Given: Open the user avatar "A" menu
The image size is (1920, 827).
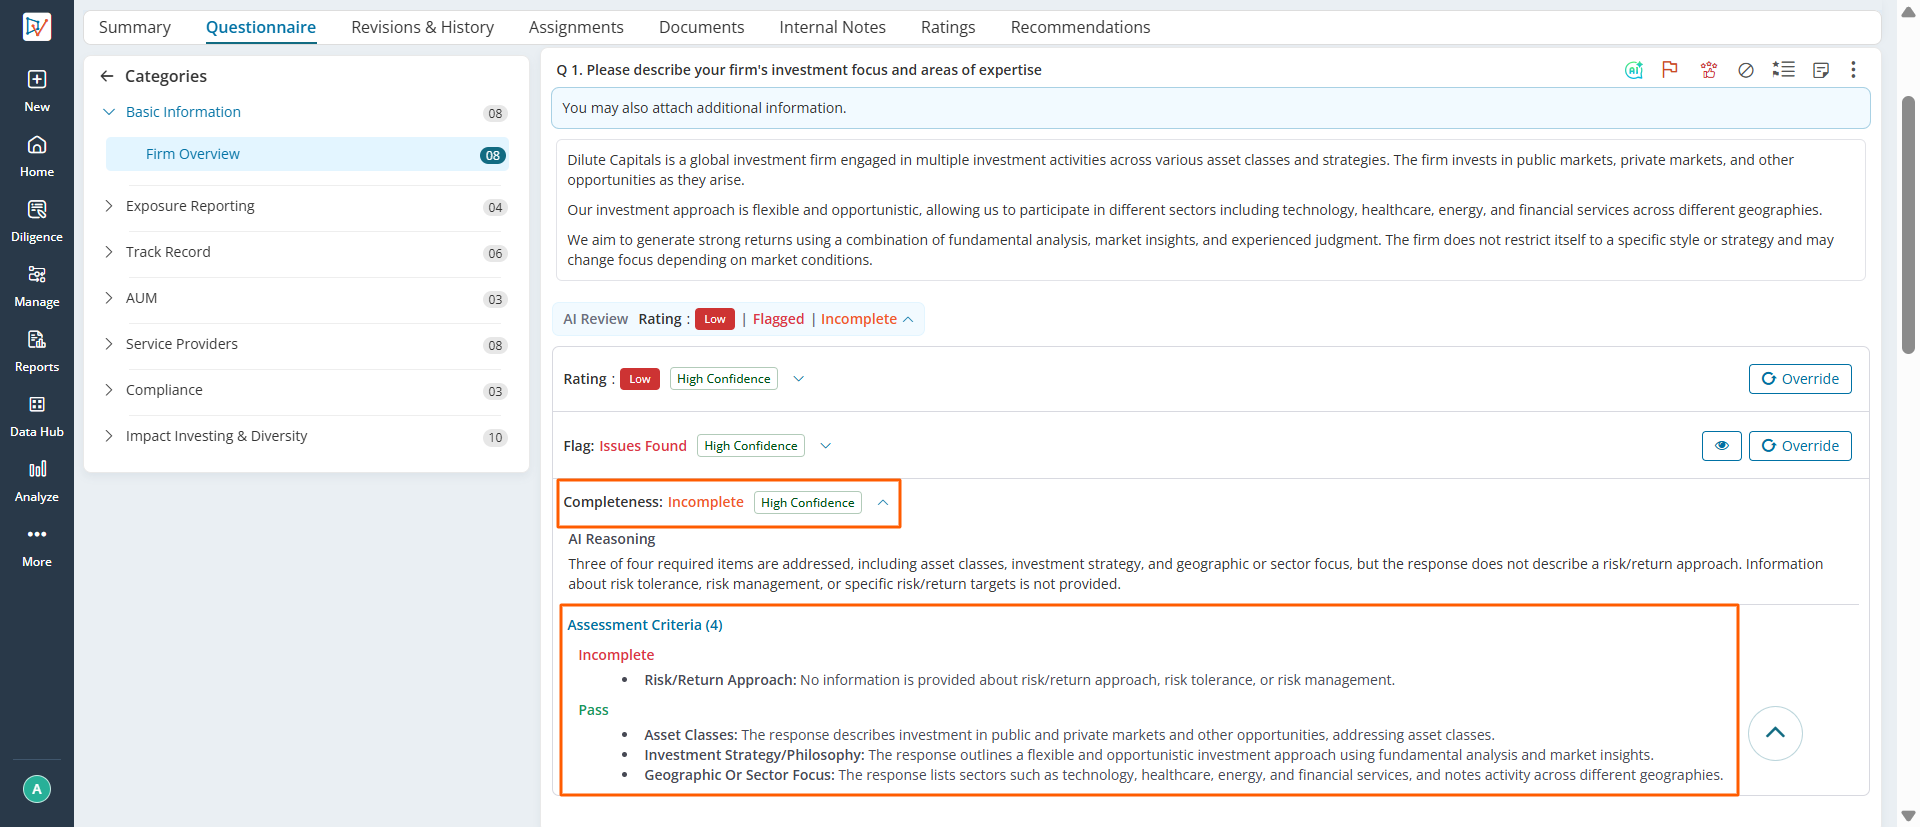Looking at the screenshot, I should (x=37, y=789).
